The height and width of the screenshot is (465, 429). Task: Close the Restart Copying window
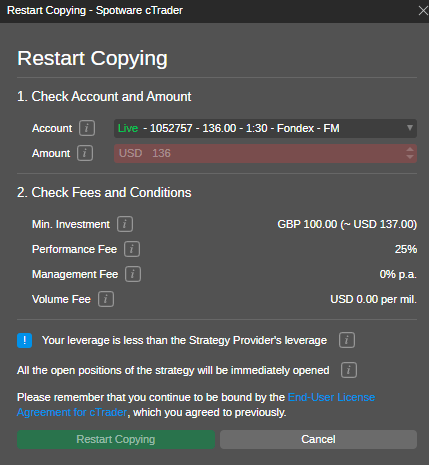(423, 11)
